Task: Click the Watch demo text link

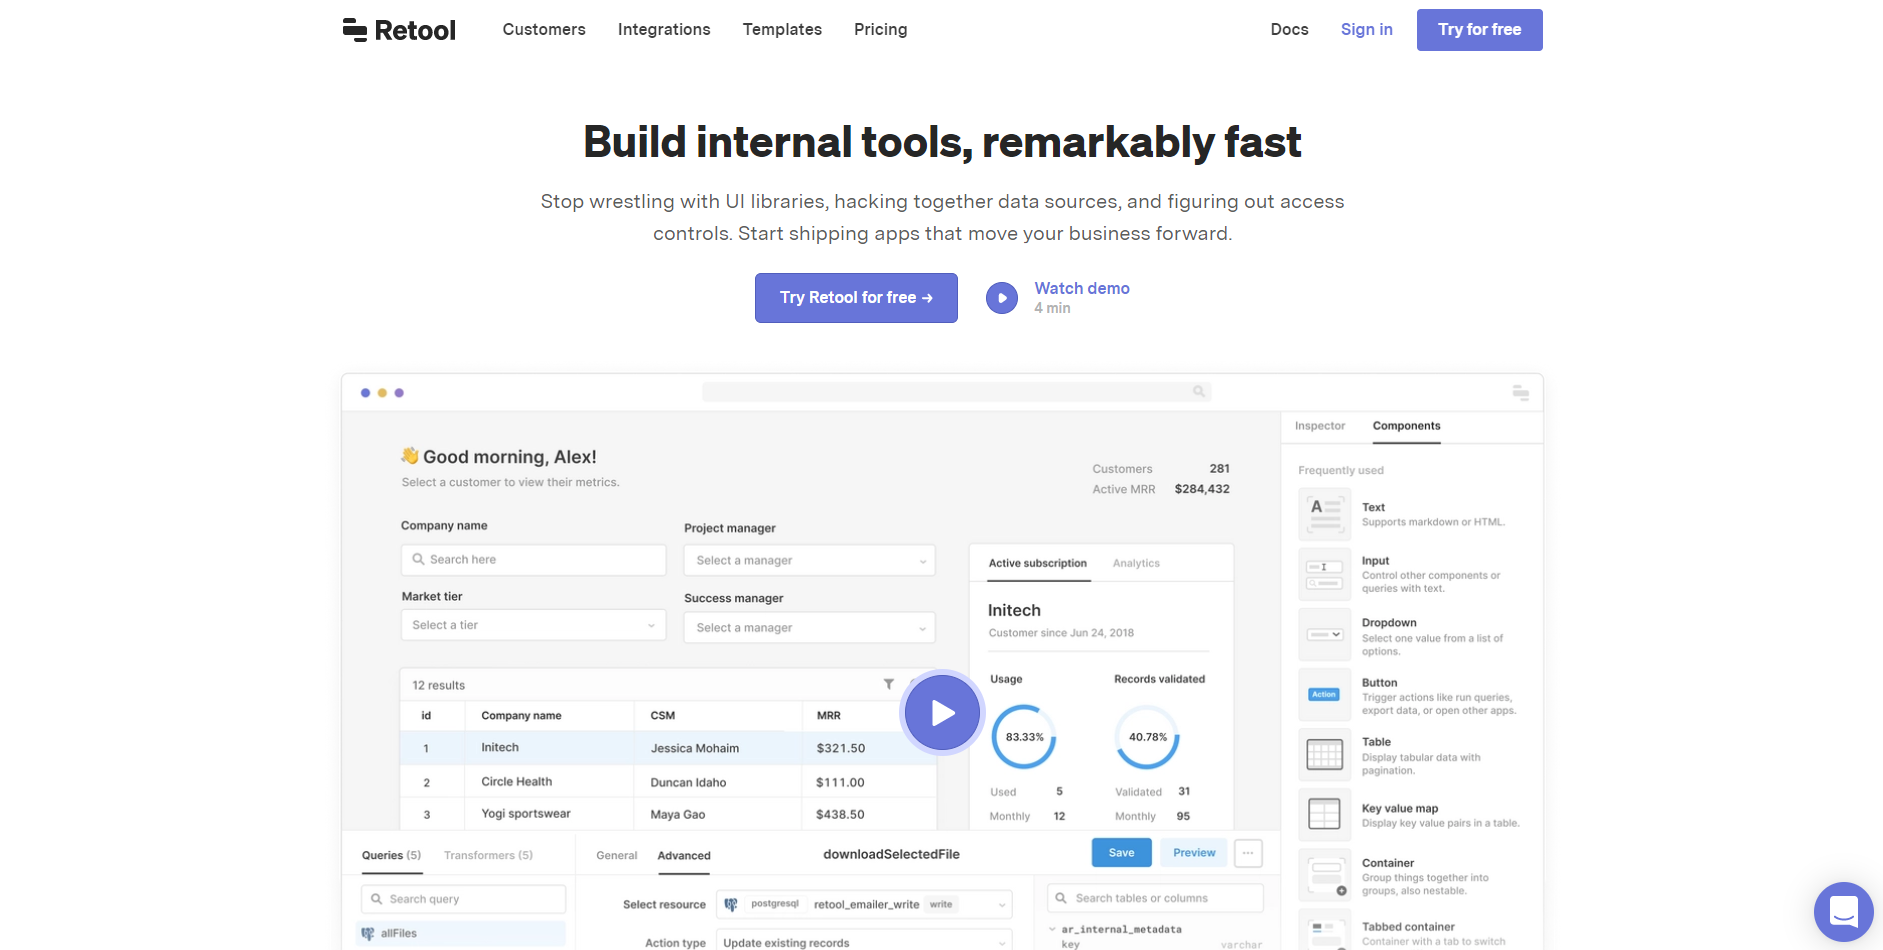Action: [1082, 288]
